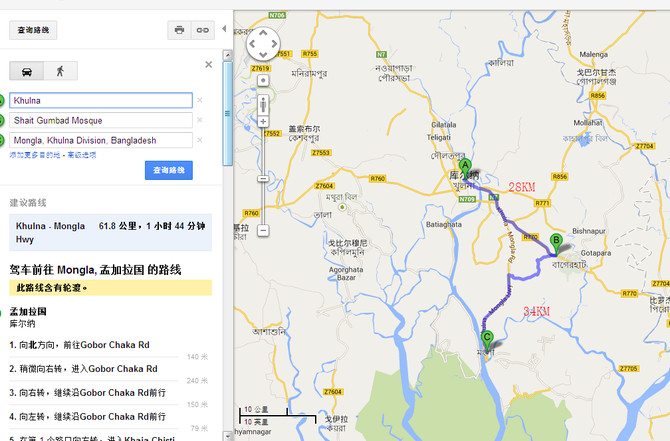Pan map left with compass arrow
Viewport: 670px width, 441px height.
[252, 44]
